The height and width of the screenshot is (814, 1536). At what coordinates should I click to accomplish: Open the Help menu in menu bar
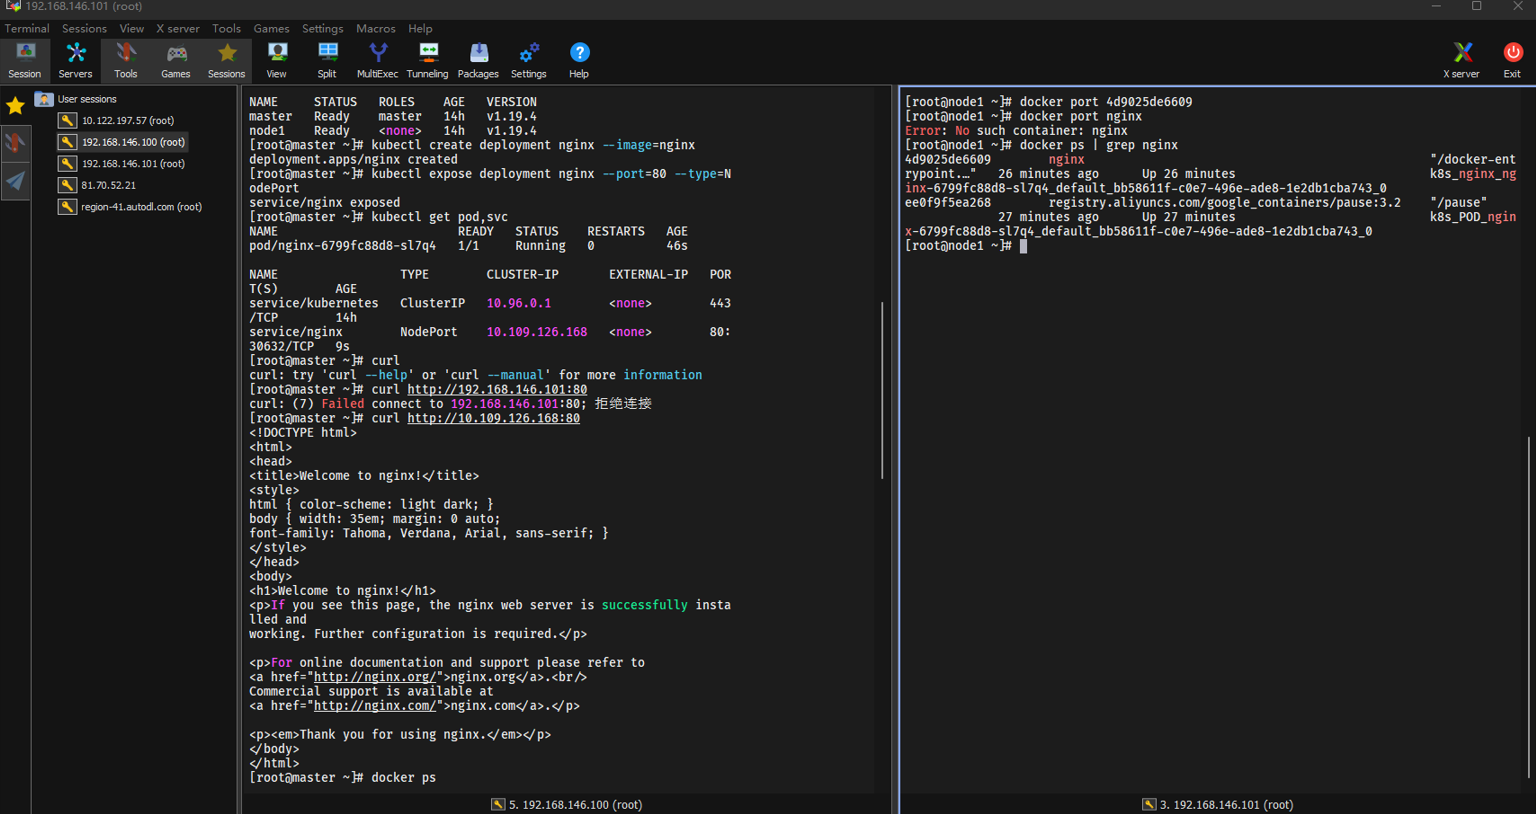pos(420,28)
